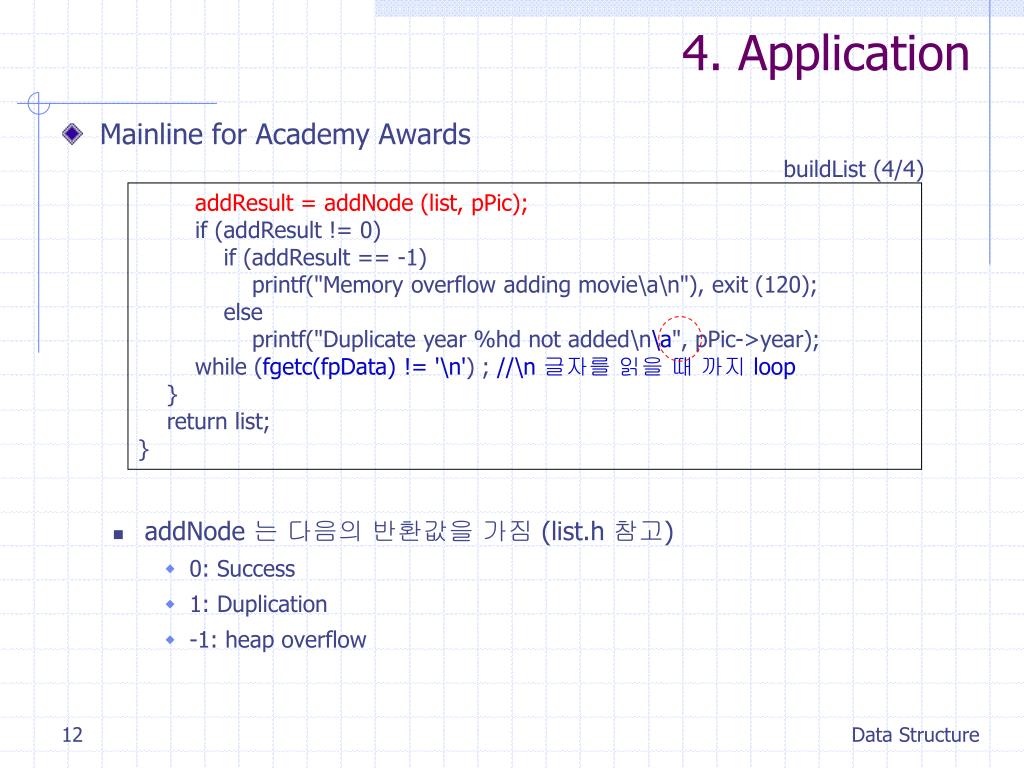1024x768 pixels.
Task: Click the small diamond bullet before '1: Duplication'
Action: [170, 604]
